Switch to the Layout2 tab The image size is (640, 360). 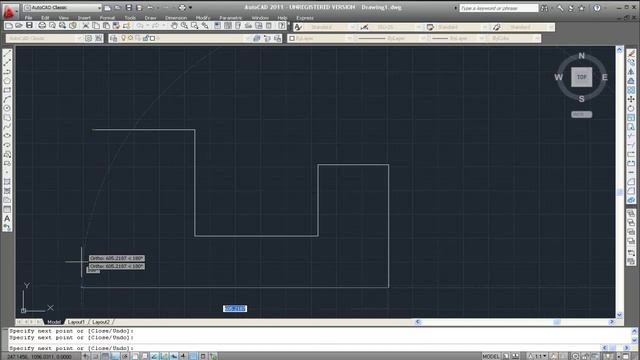click(101, 322)
